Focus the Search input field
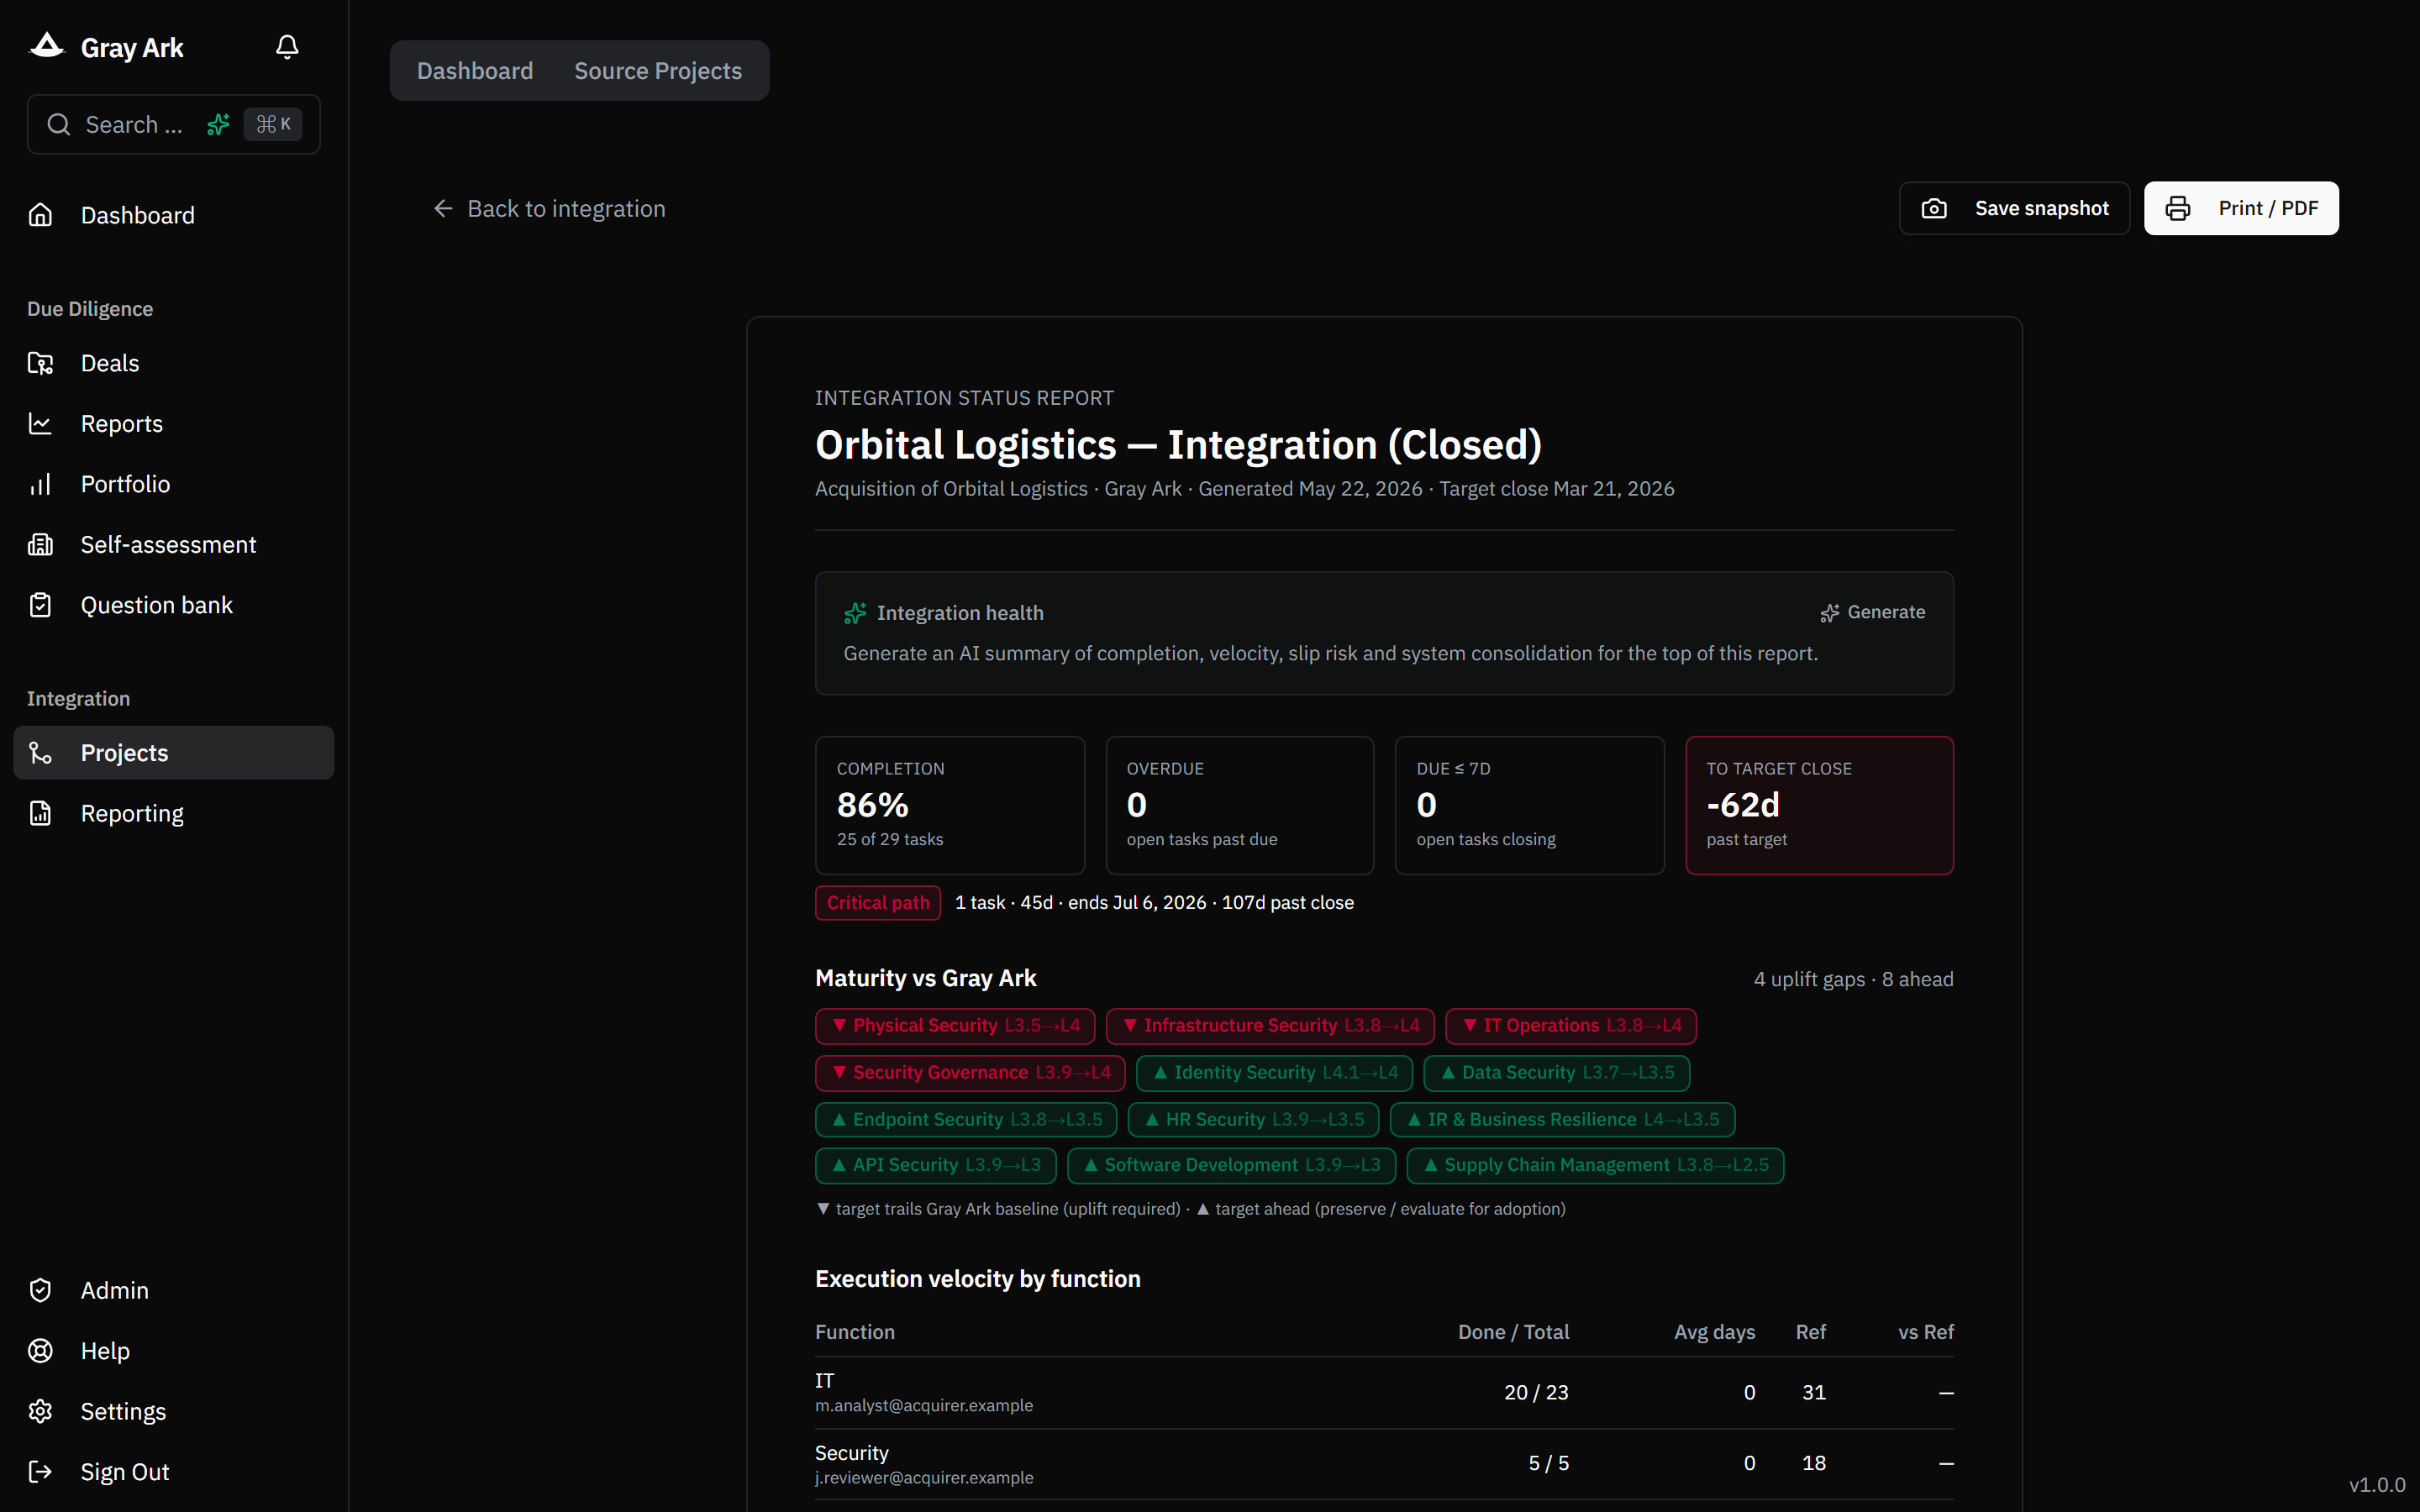The height and width of the screenshot is (1512, 2420). 174,124
